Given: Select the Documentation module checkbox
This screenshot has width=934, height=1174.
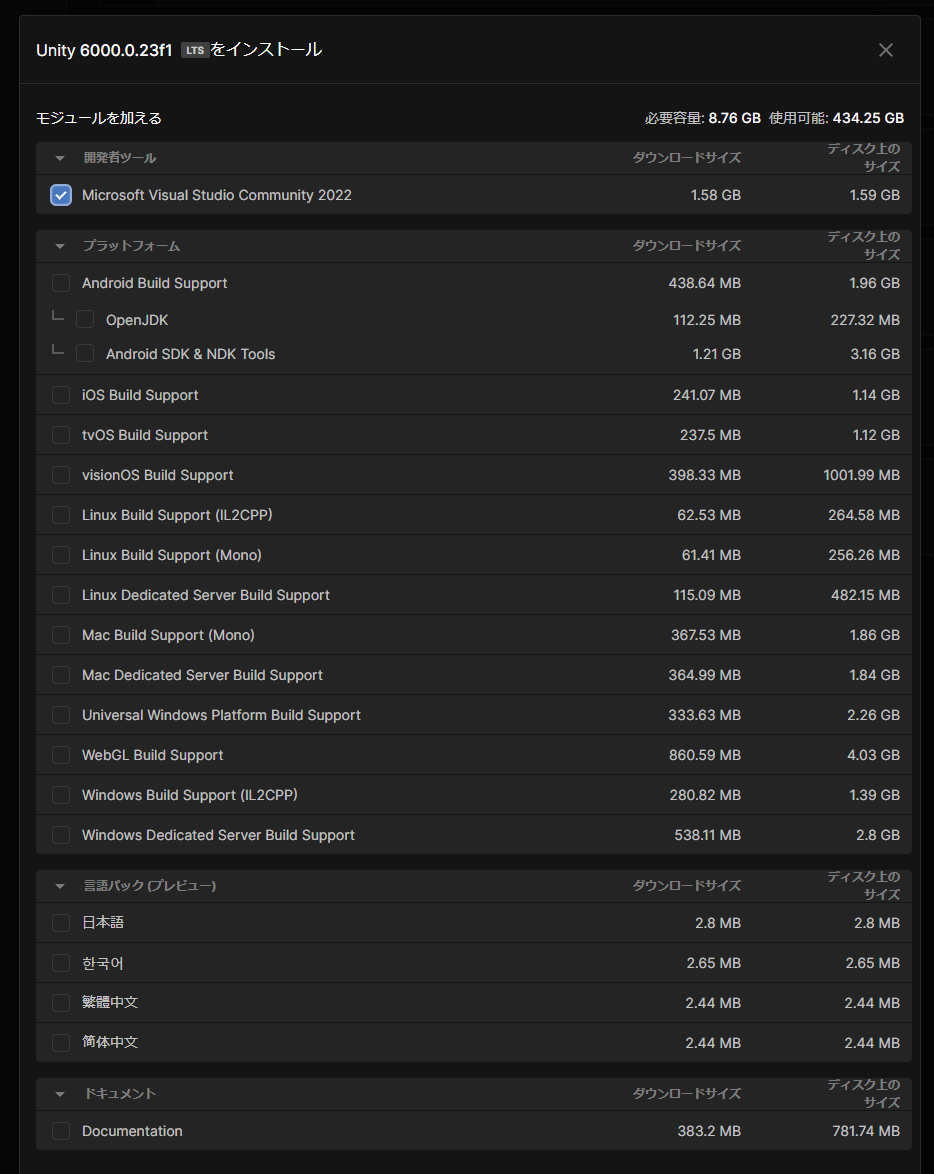Looking at the screenshot, I should tap(61, 1131).
